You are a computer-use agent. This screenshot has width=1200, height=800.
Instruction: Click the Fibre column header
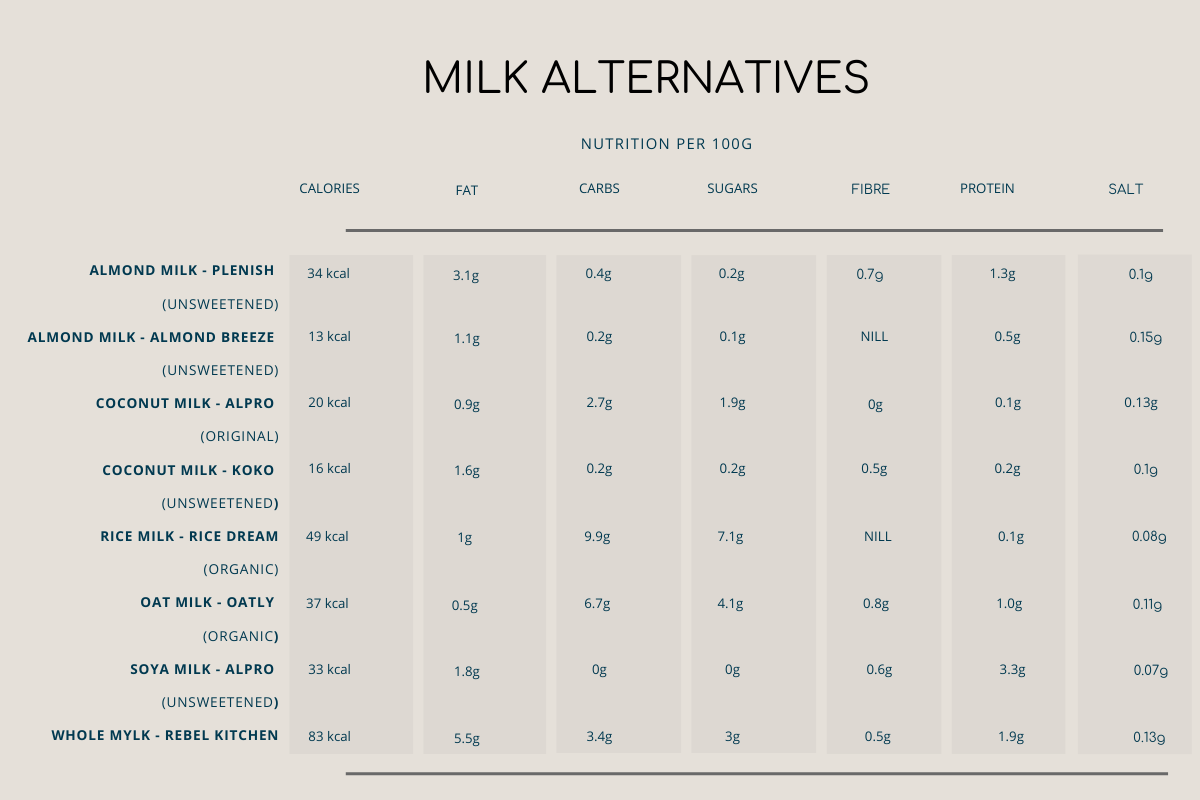pos(870,189)
